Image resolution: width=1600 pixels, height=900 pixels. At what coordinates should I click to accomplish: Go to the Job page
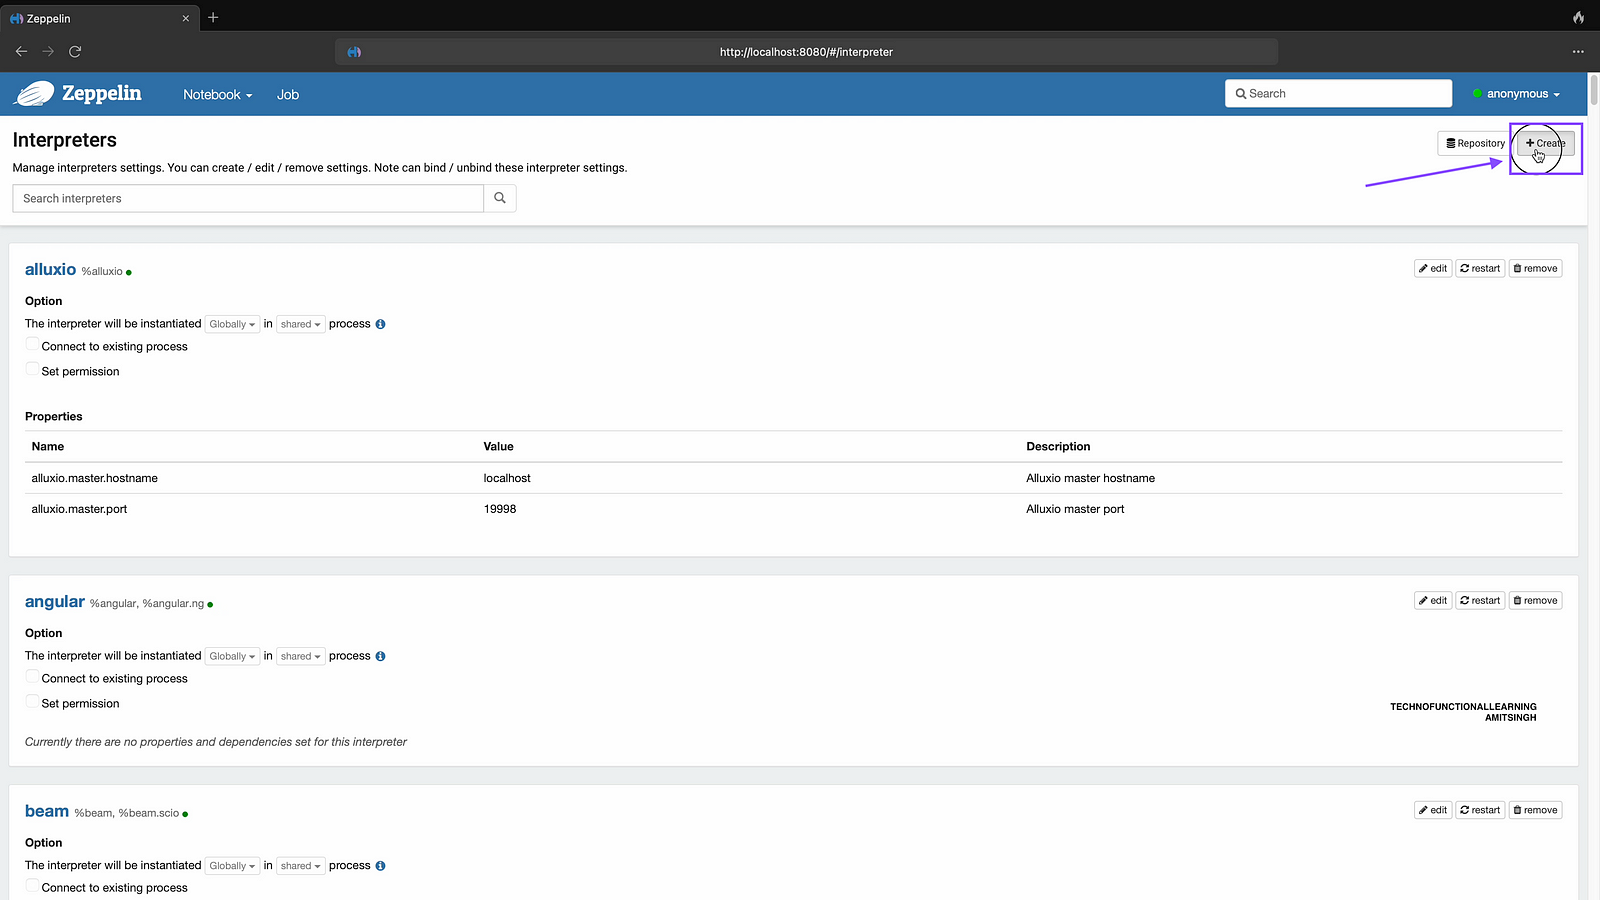(x=288, y=95)
